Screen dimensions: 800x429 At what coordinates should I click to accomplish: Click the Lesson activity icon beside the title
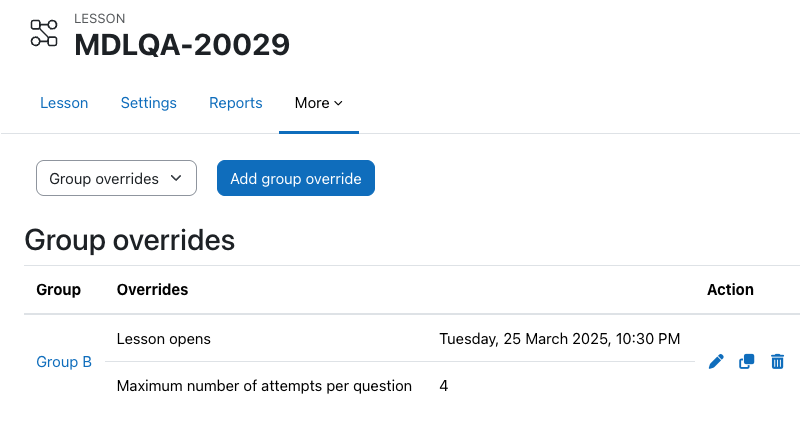[44, 33]
